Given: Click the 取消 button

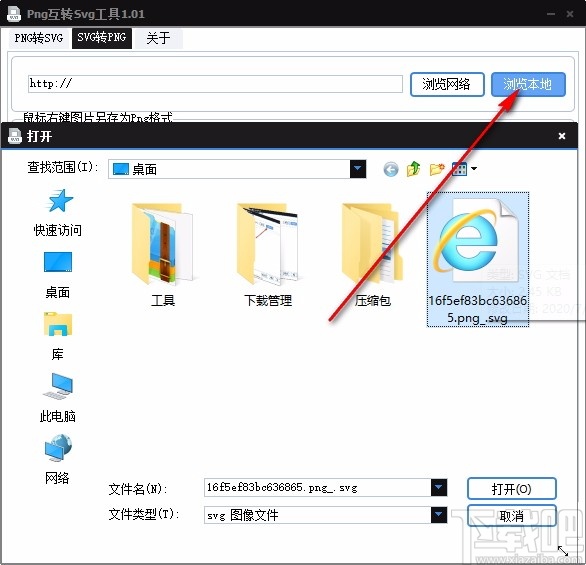Looking at the screenshot, I should click(512, 516).
